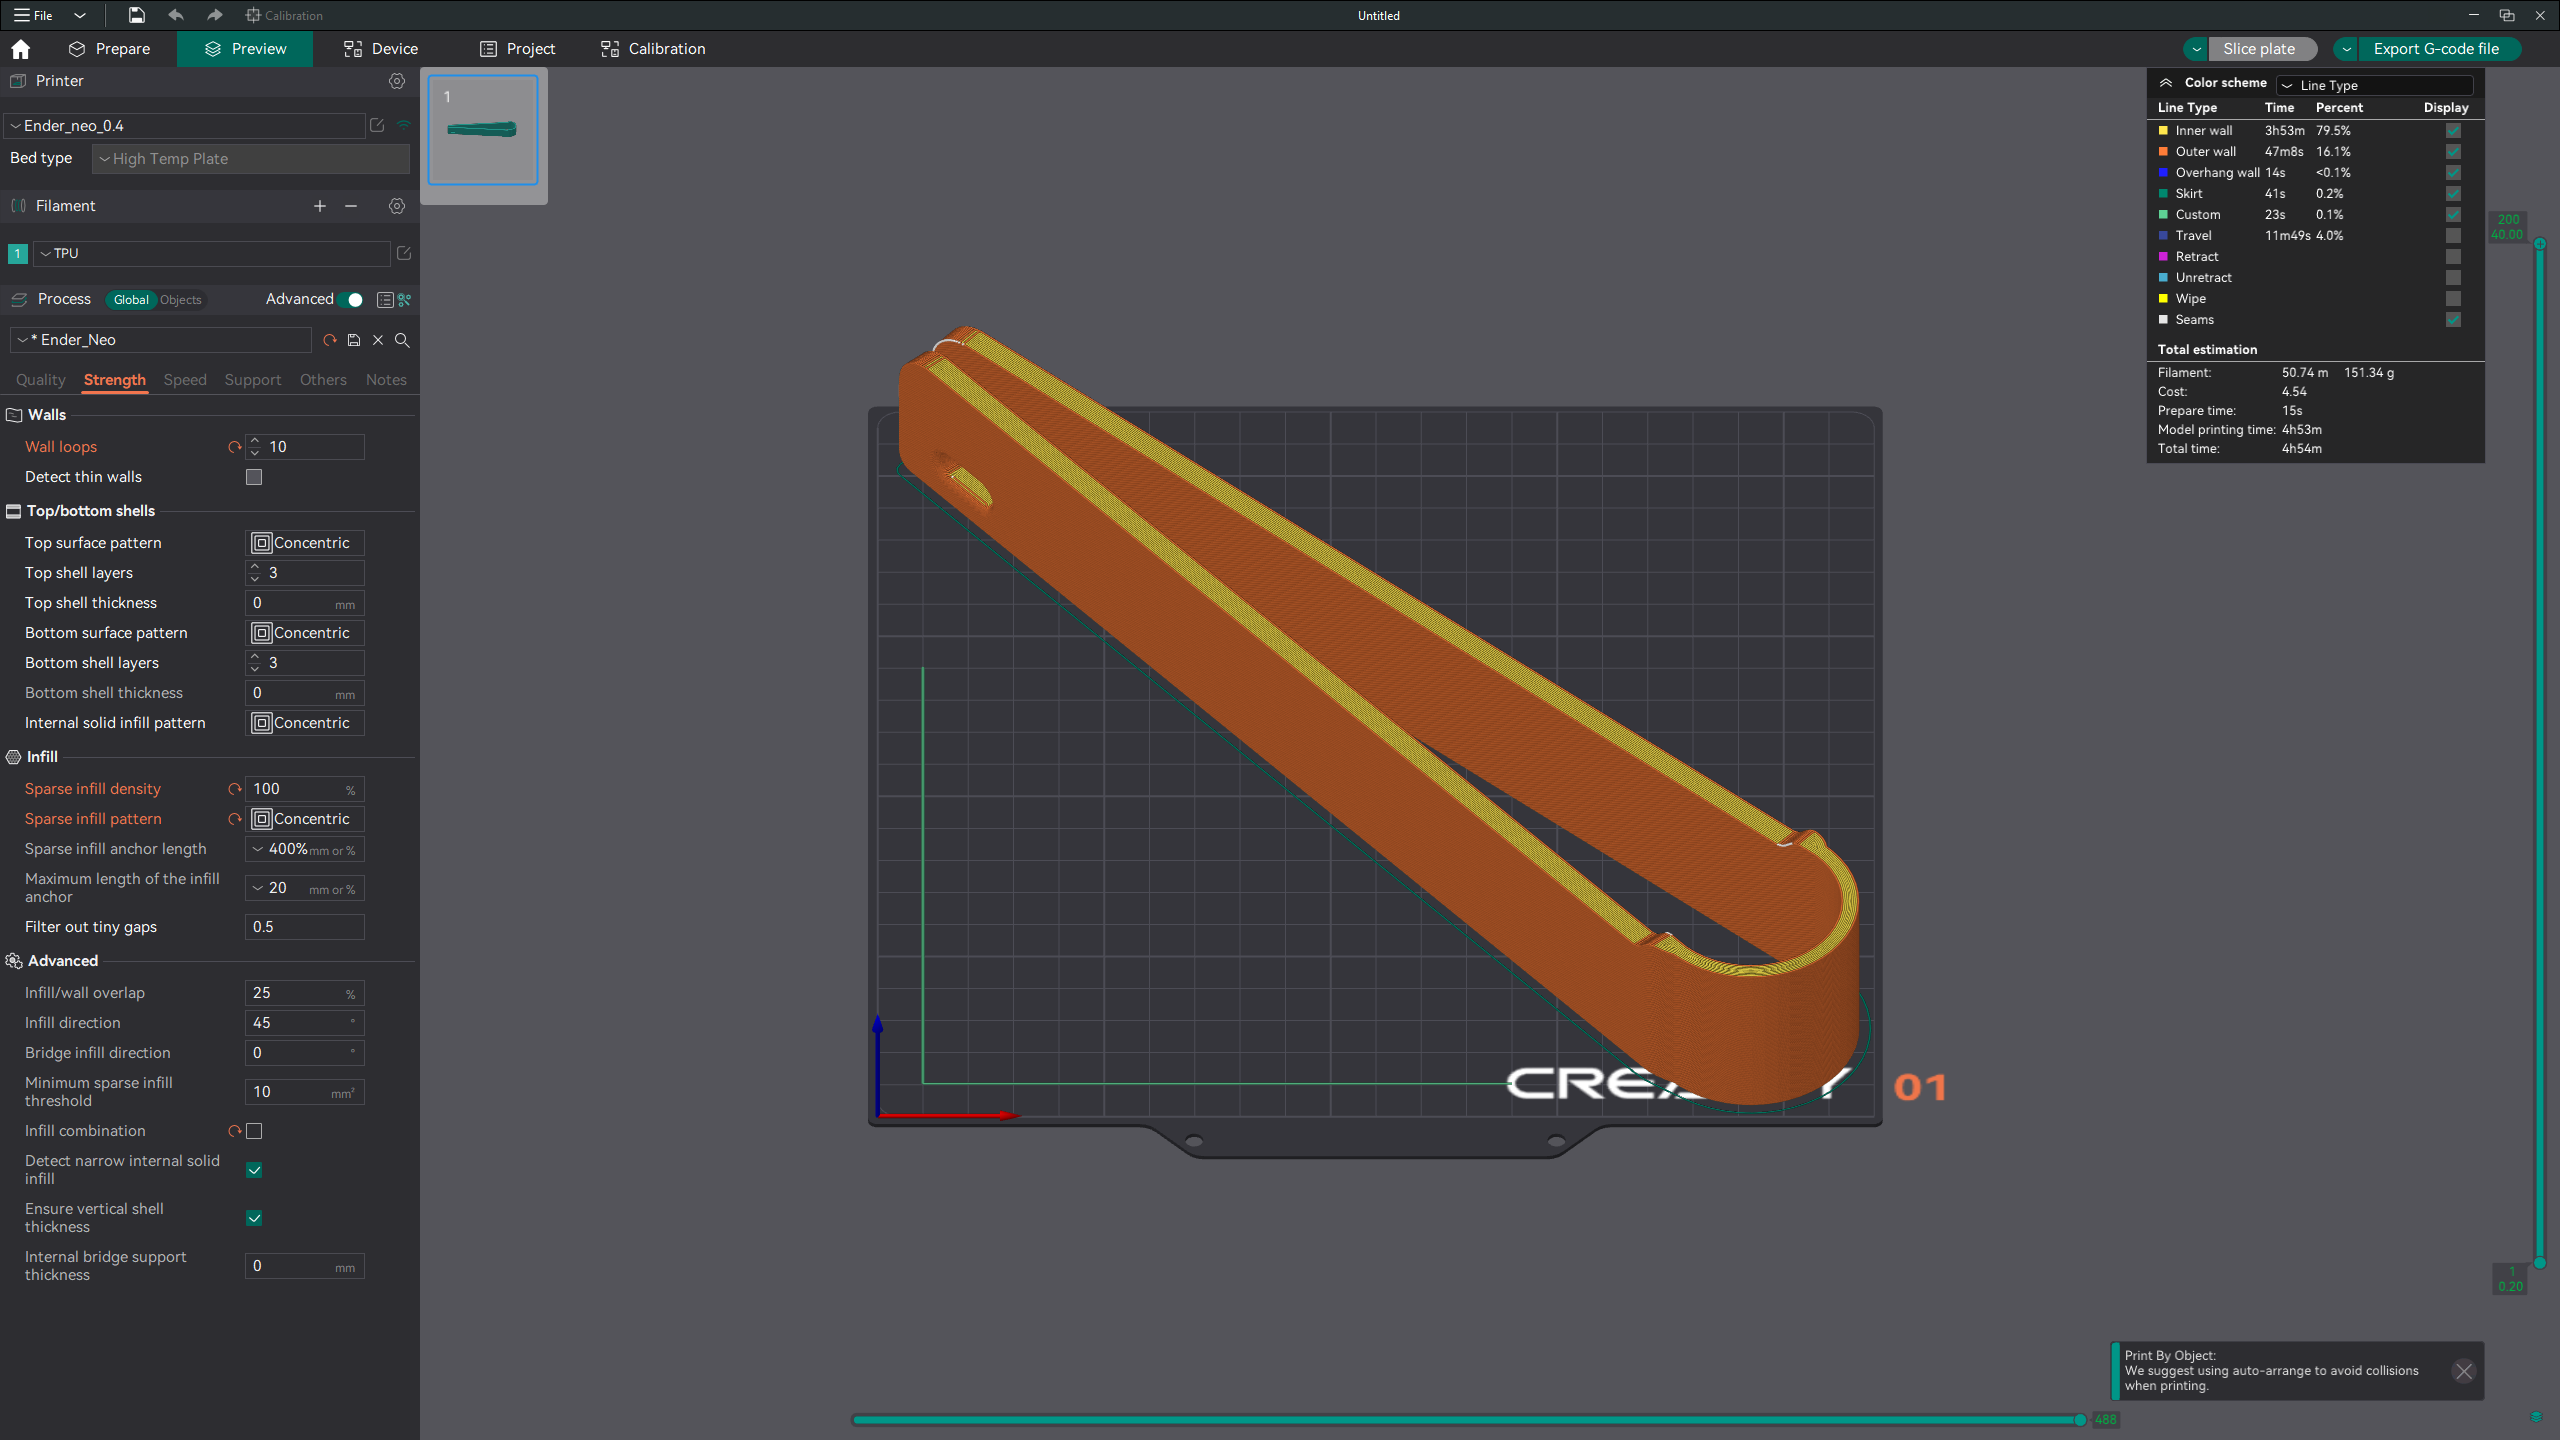Switch Process scope to Objects

[181, 300]
